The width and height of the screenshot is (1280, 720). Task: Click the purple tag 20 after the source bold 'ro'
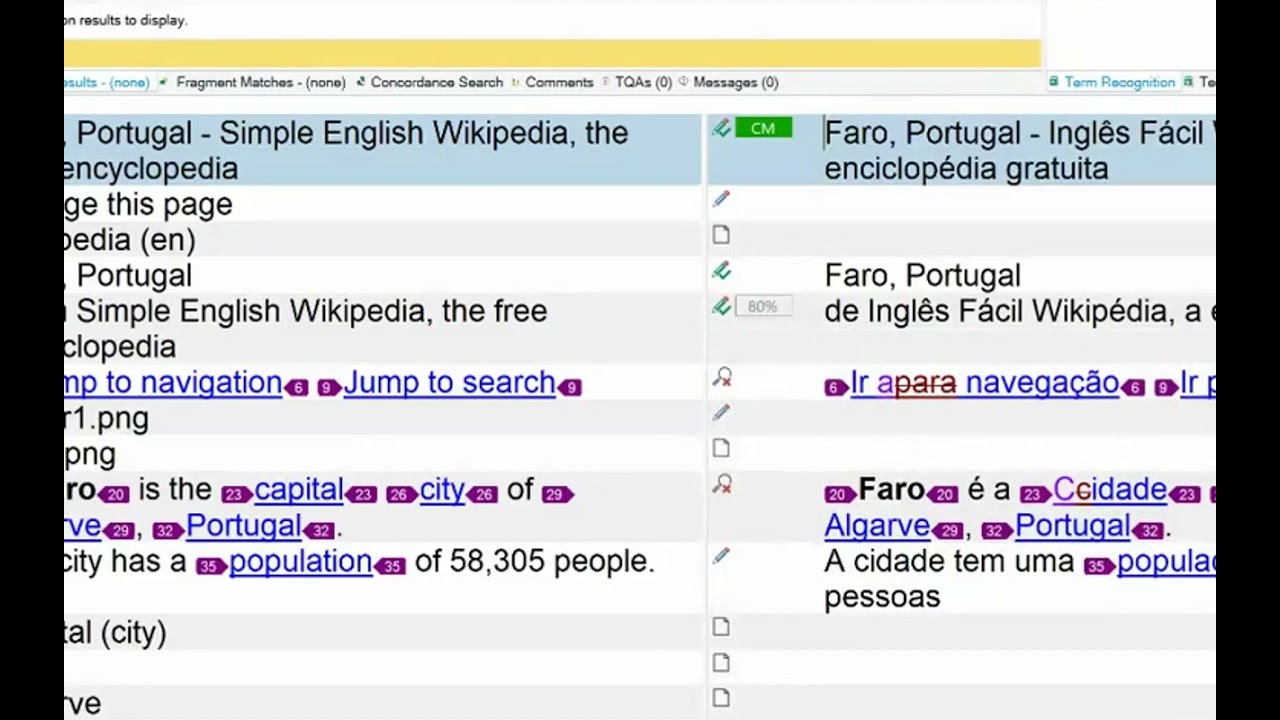pos(115,494)
